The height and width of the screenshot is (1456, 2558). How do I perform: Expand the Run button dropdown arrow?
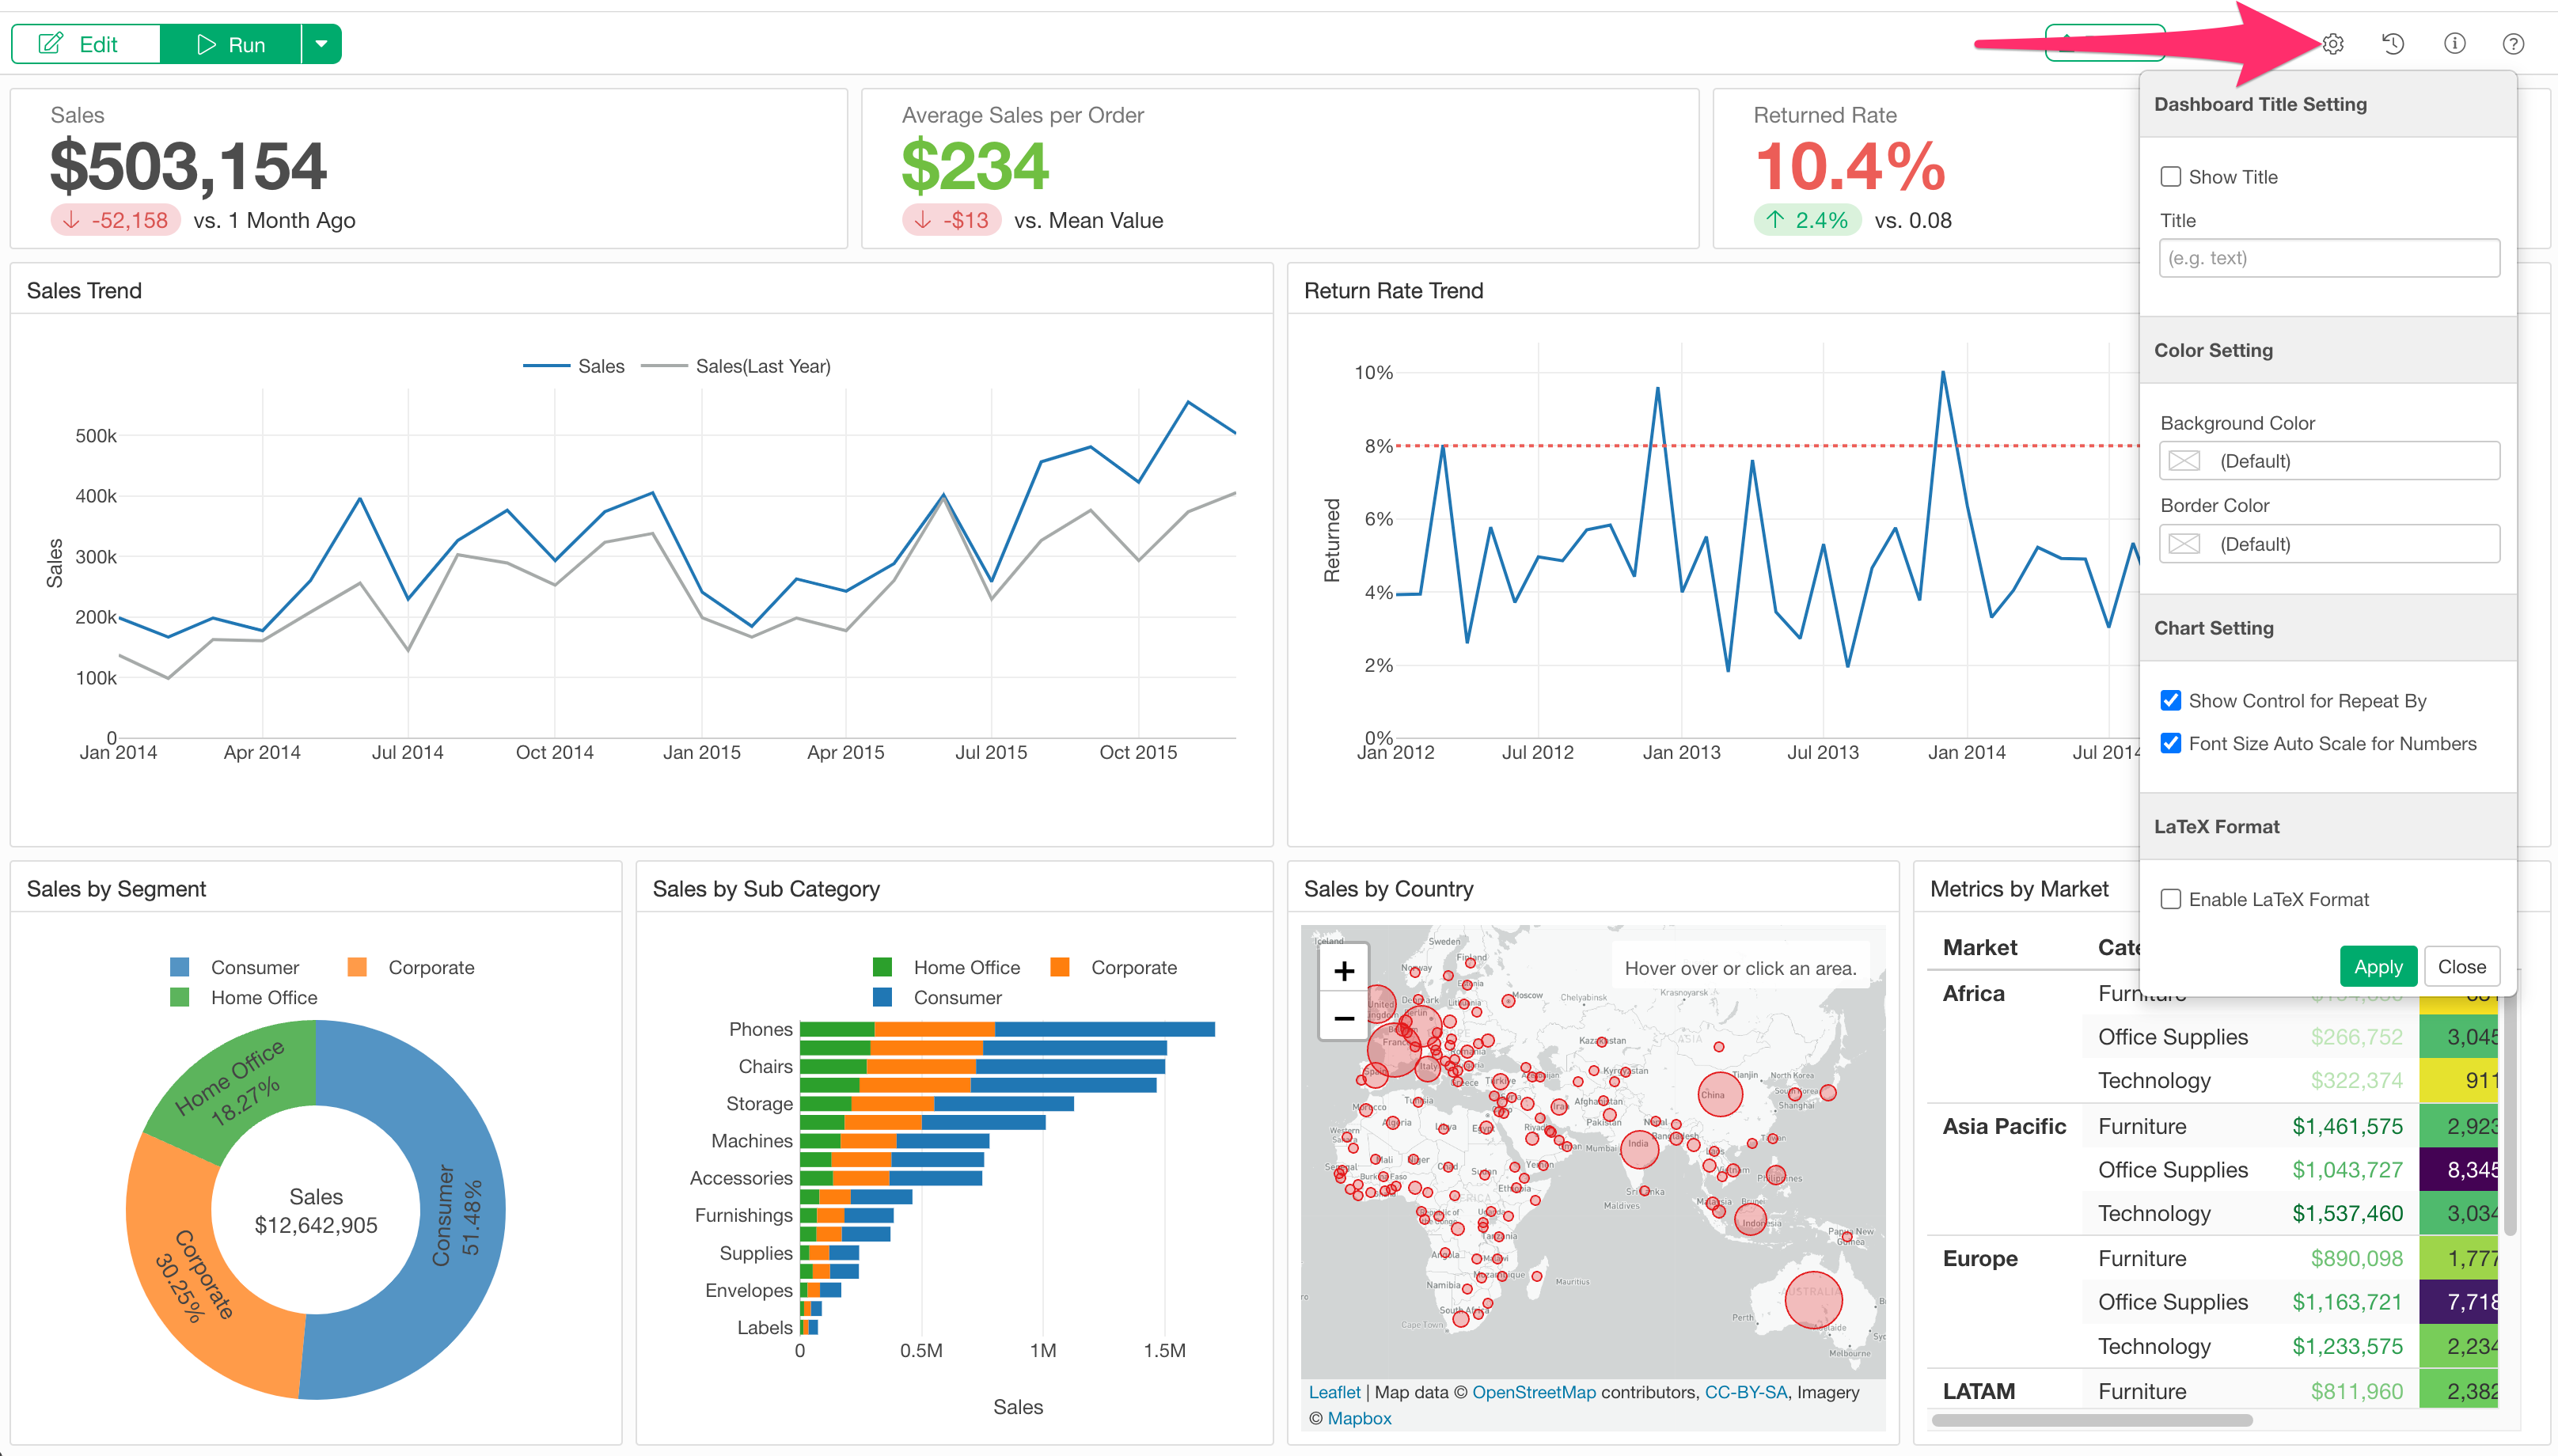(321, 44)
